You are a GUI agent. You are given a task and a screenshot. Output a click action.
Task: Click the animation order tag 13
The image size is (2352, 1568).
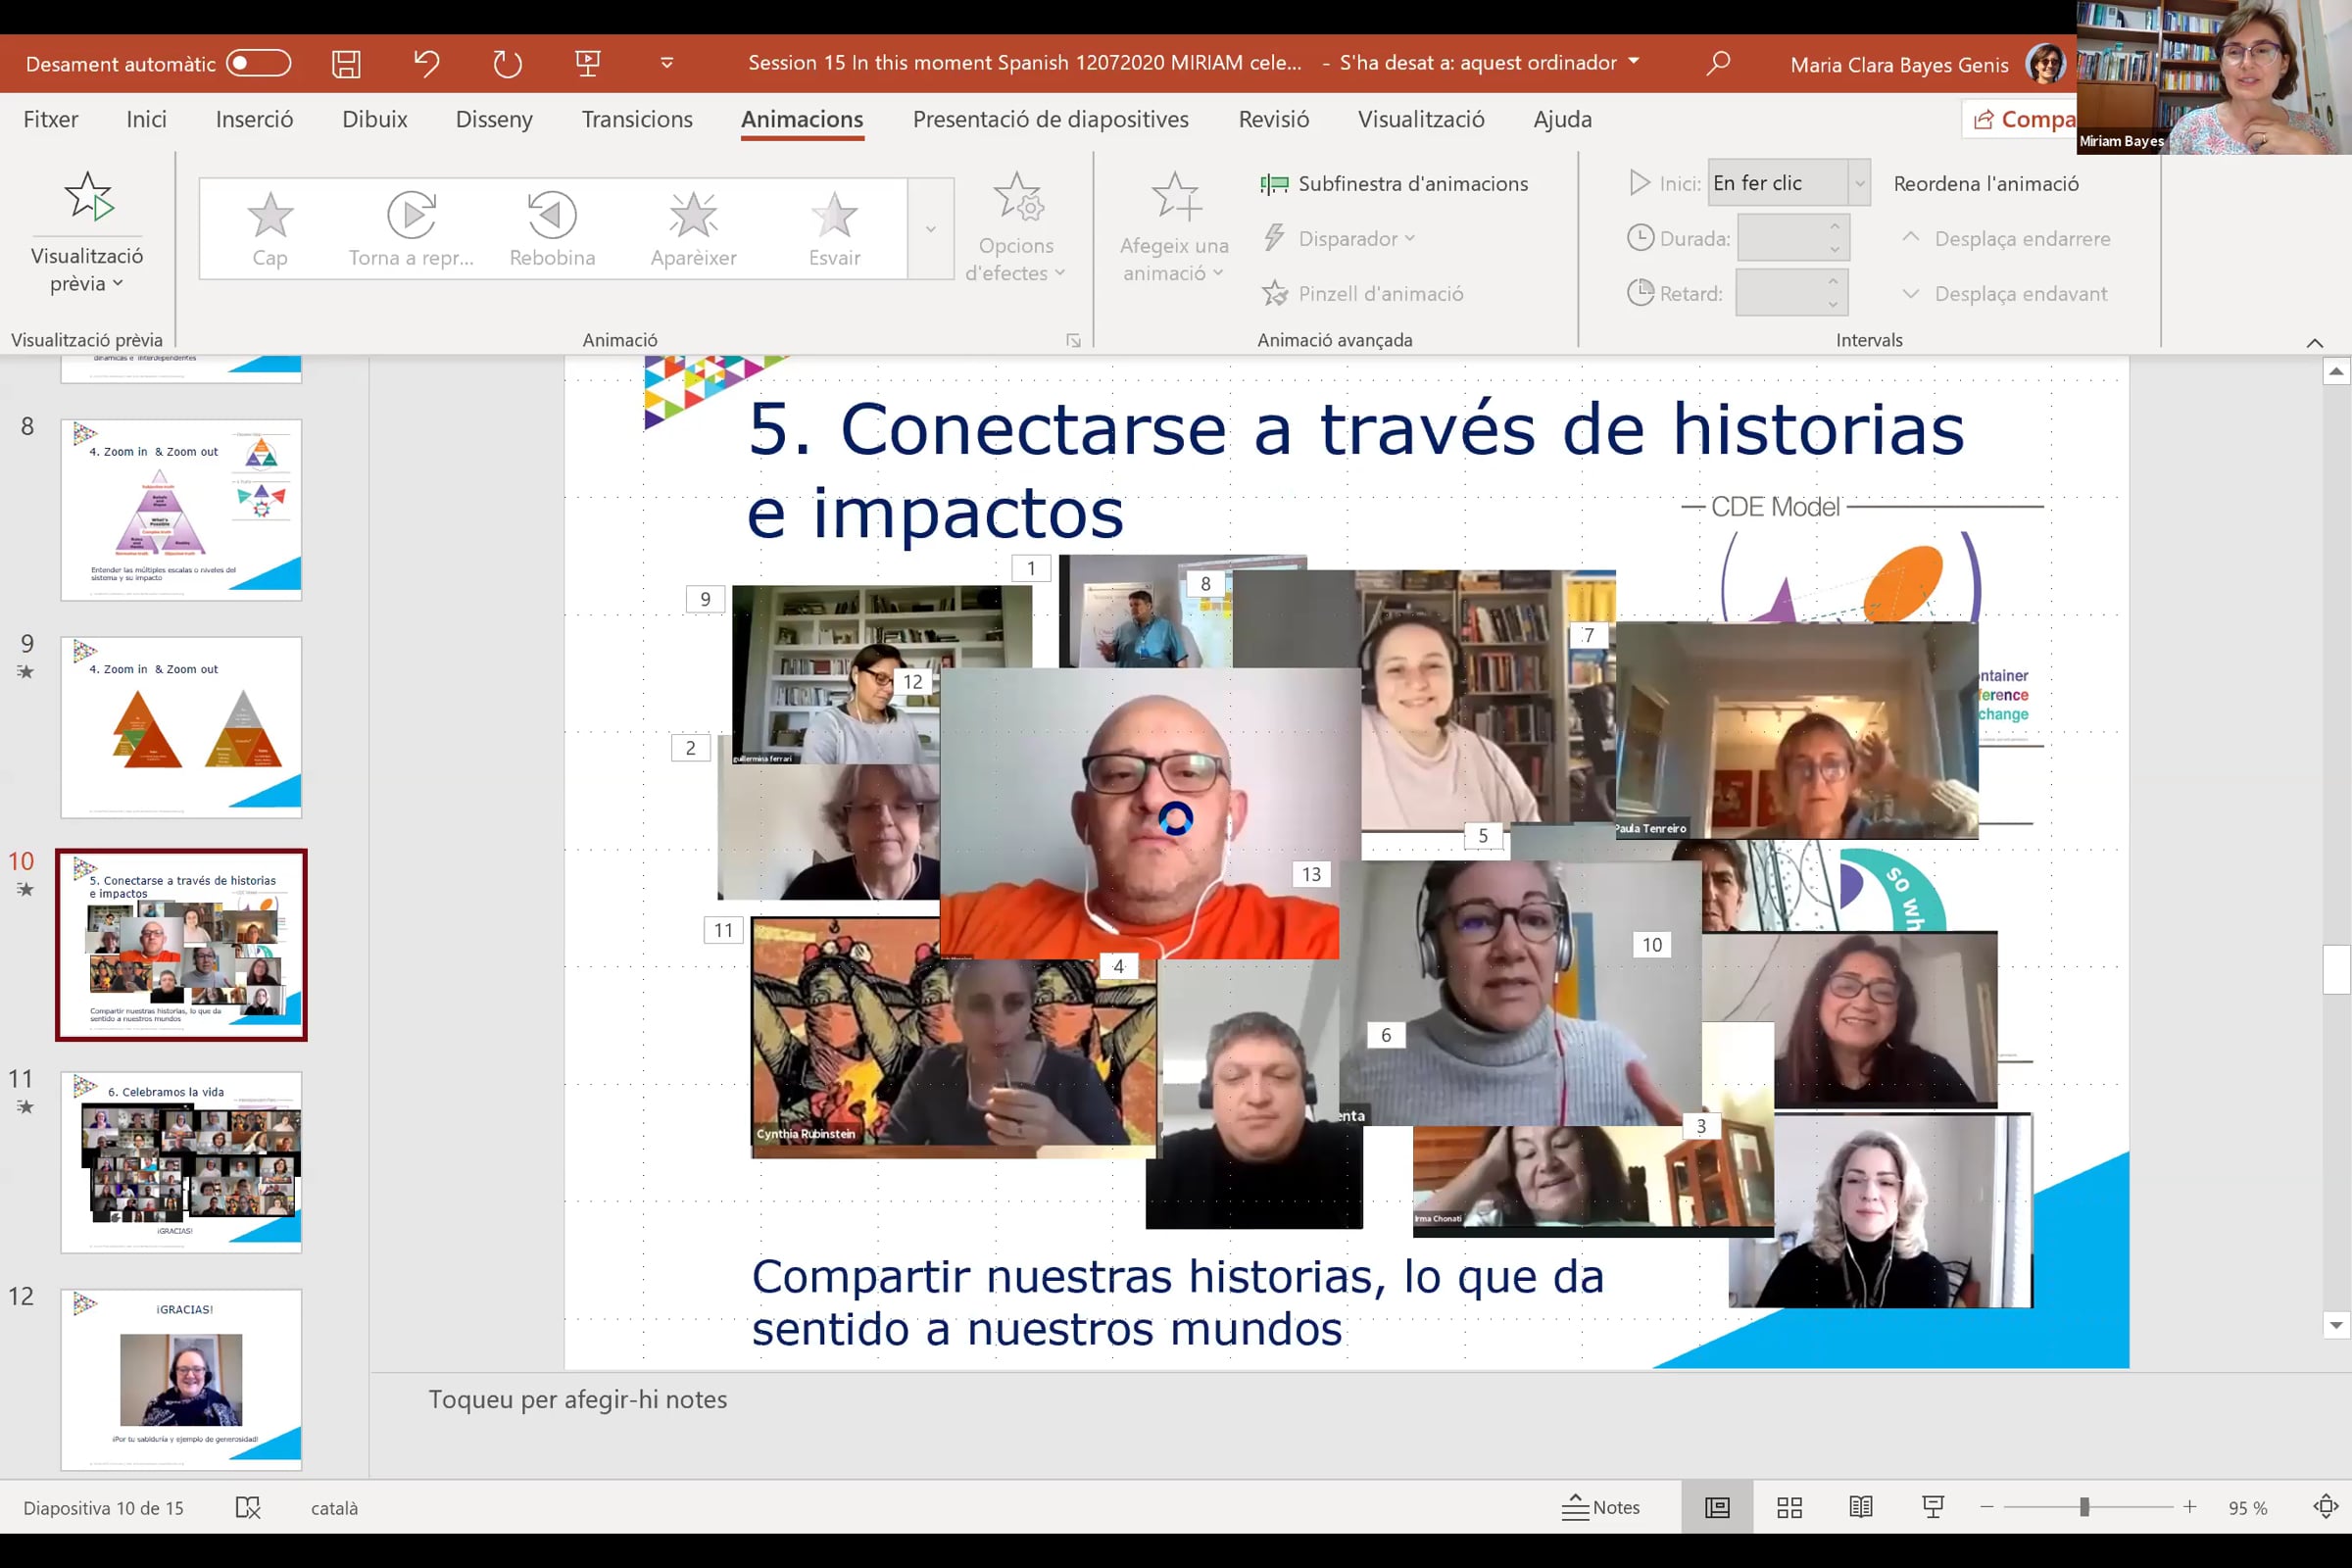tap(1311, 874)
